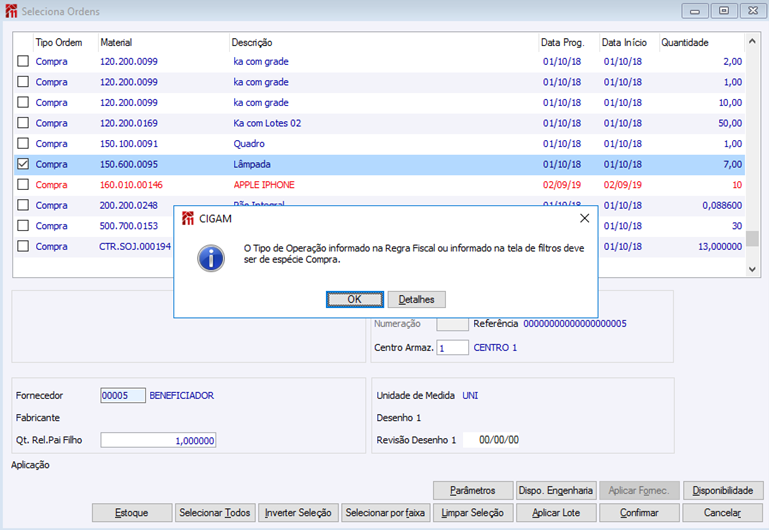Click the UNI unit of measure value
Viewport: 769px width, 530px height.
(470, 396)
